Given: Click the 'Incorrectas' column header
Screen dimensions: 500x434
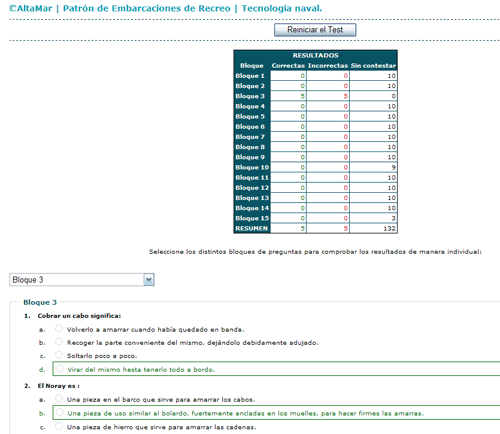Looking at the screenshot, I should tap(328, 66).
